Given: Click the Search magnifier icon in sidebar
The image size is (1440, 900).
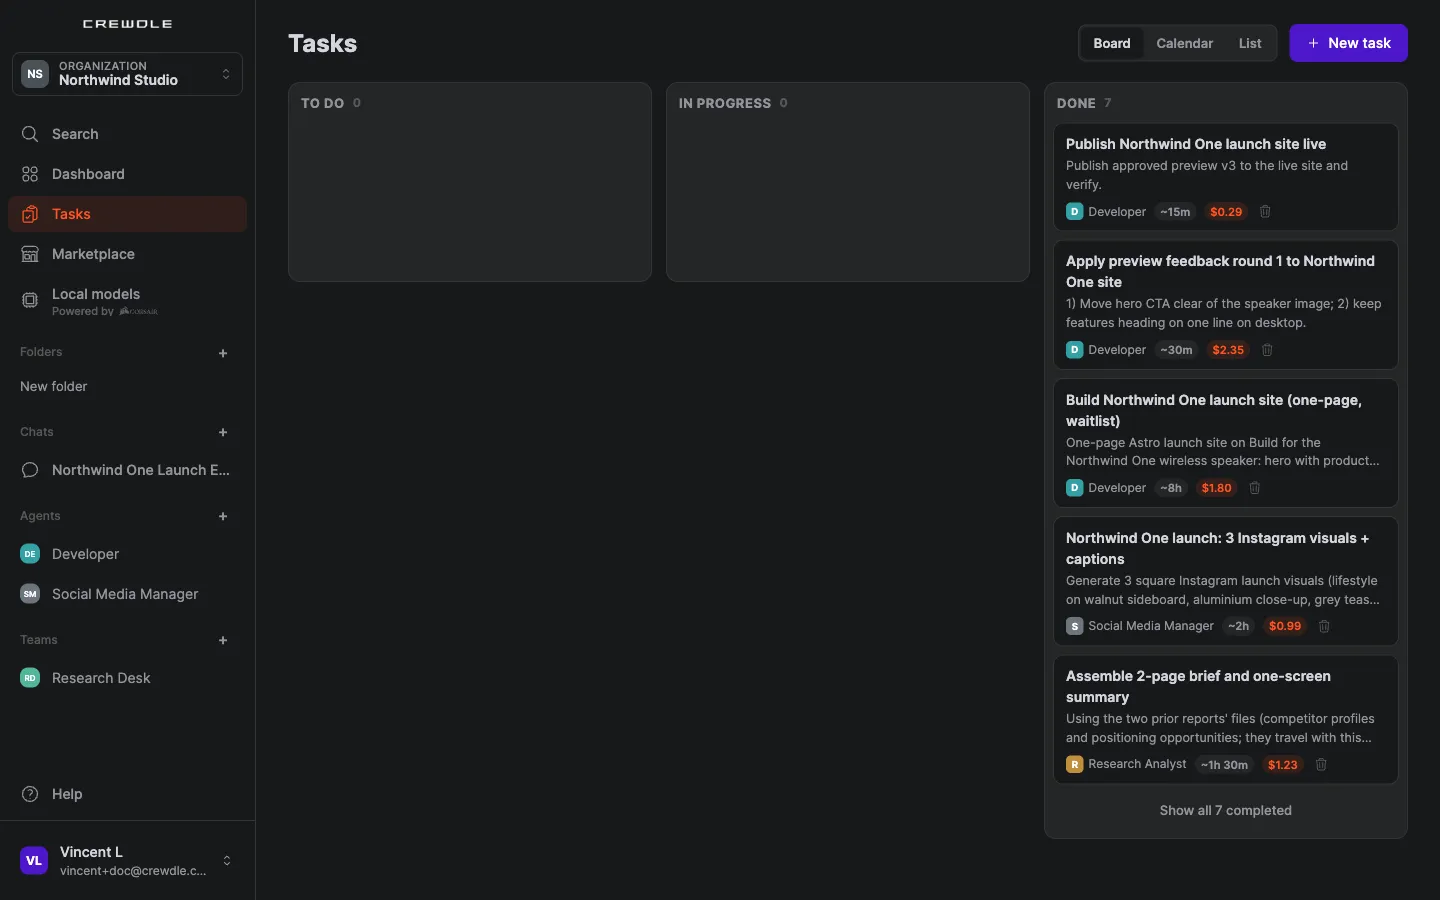Looking at the screenshot, I should [30, 134].
